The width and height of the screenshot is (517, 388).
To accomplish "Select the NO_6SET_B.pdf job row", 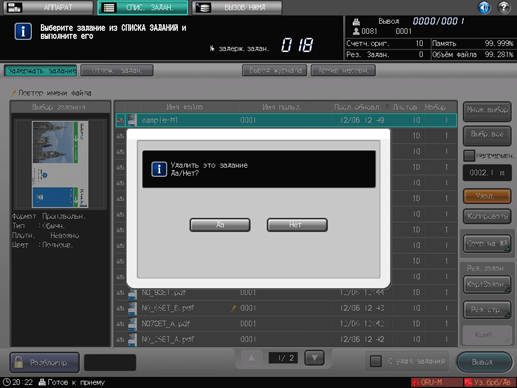I will point(286,308).
